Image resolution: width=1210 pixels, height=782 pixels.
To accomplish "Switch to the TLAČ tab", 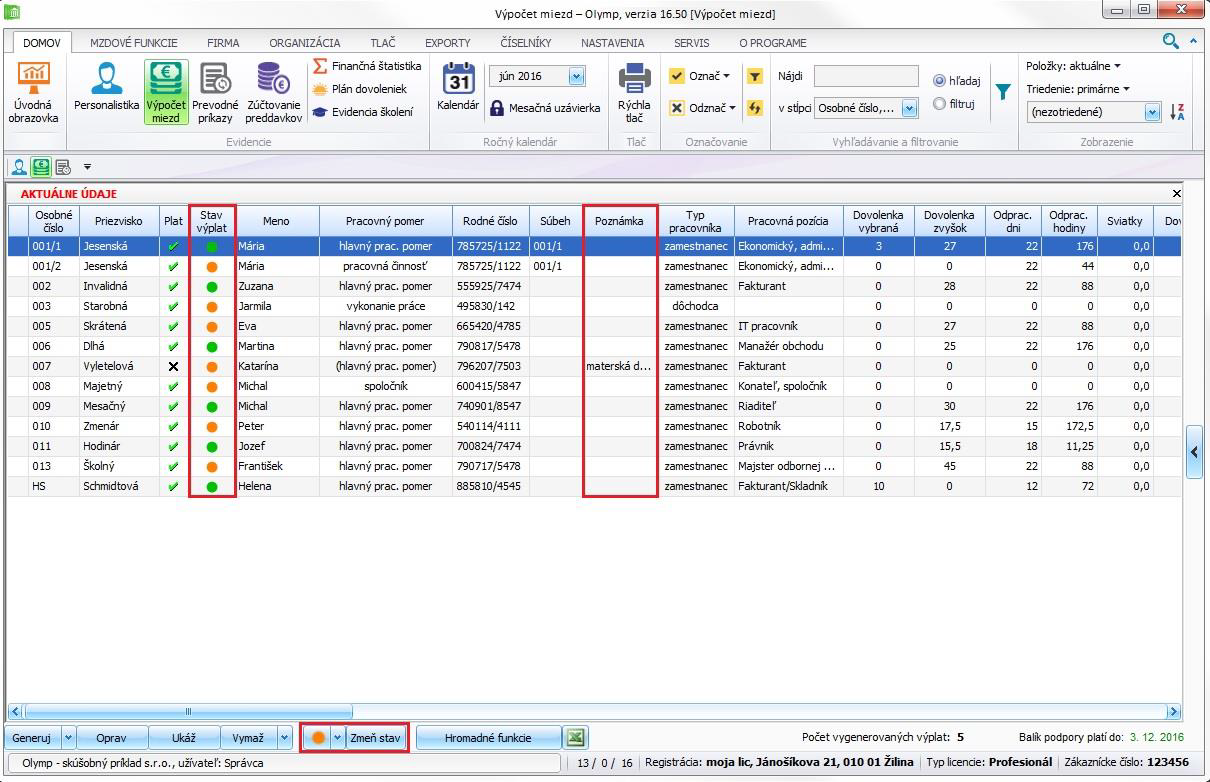I will click(x=383, y=43).
